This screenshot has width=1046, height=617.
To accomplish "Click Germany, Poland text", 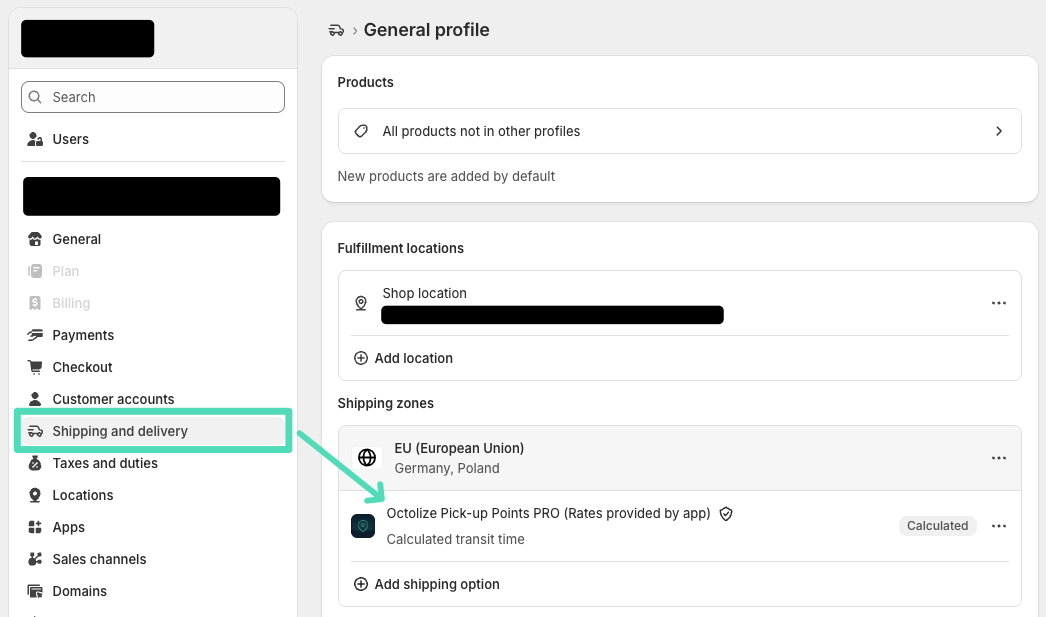I will pyautogui.click(x=447, y=468).
